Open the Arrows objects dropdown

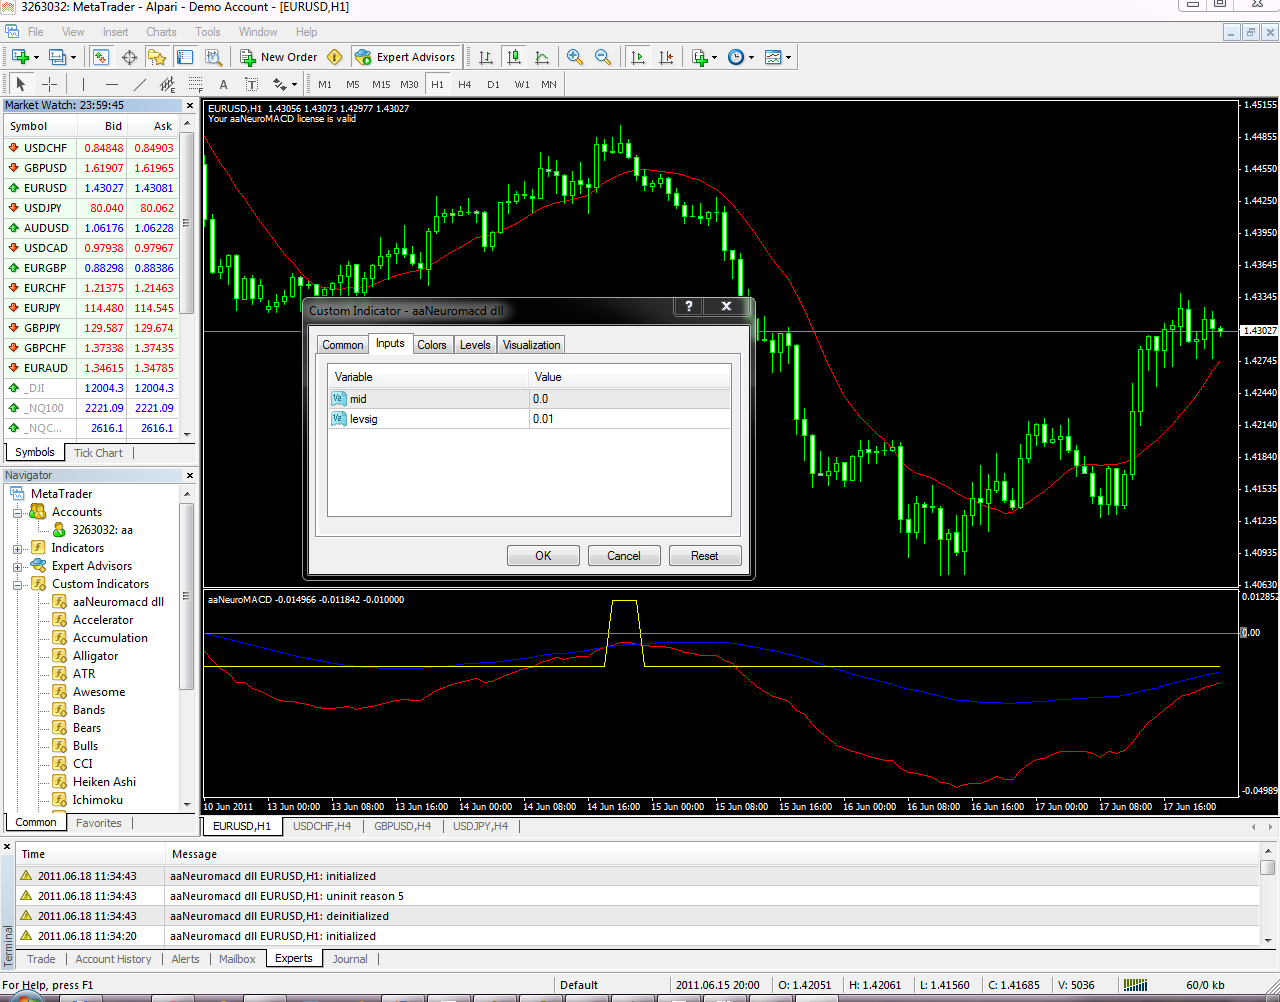284,84
